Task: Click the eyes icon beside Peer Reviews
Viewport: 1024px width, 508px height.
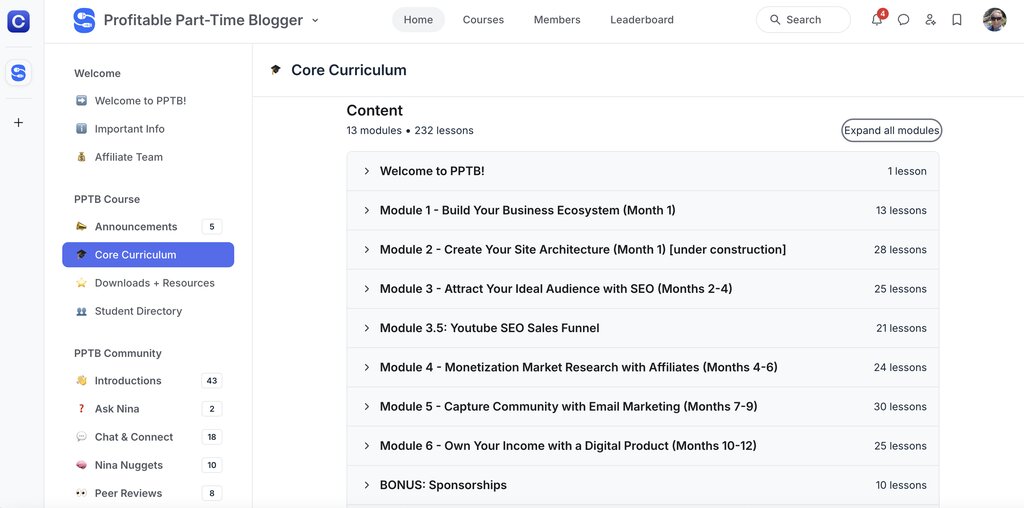Action: [81, 493]
